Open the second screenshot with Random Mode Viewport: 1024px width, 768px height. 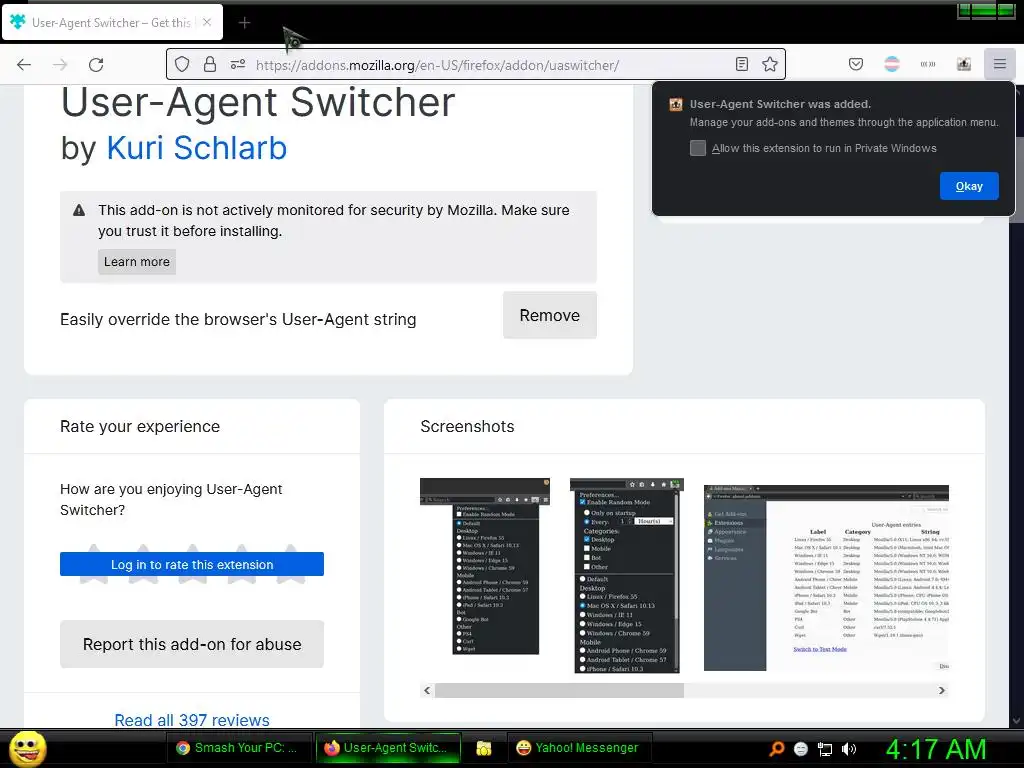tap(626, 575)
